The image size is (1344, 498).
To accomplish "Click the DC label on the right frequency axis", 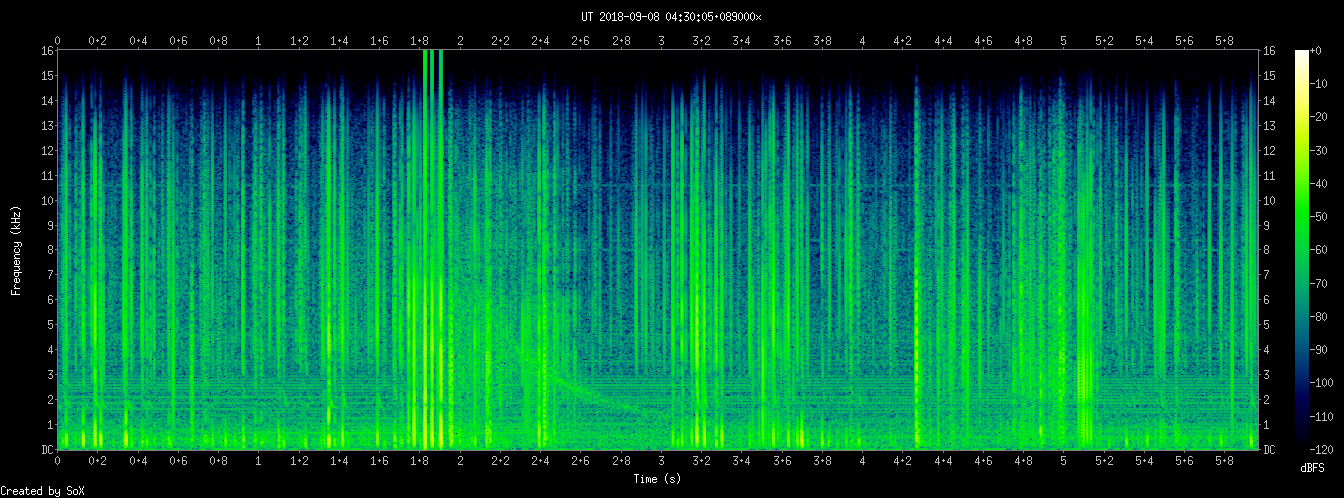I will tap(1269, 450).
